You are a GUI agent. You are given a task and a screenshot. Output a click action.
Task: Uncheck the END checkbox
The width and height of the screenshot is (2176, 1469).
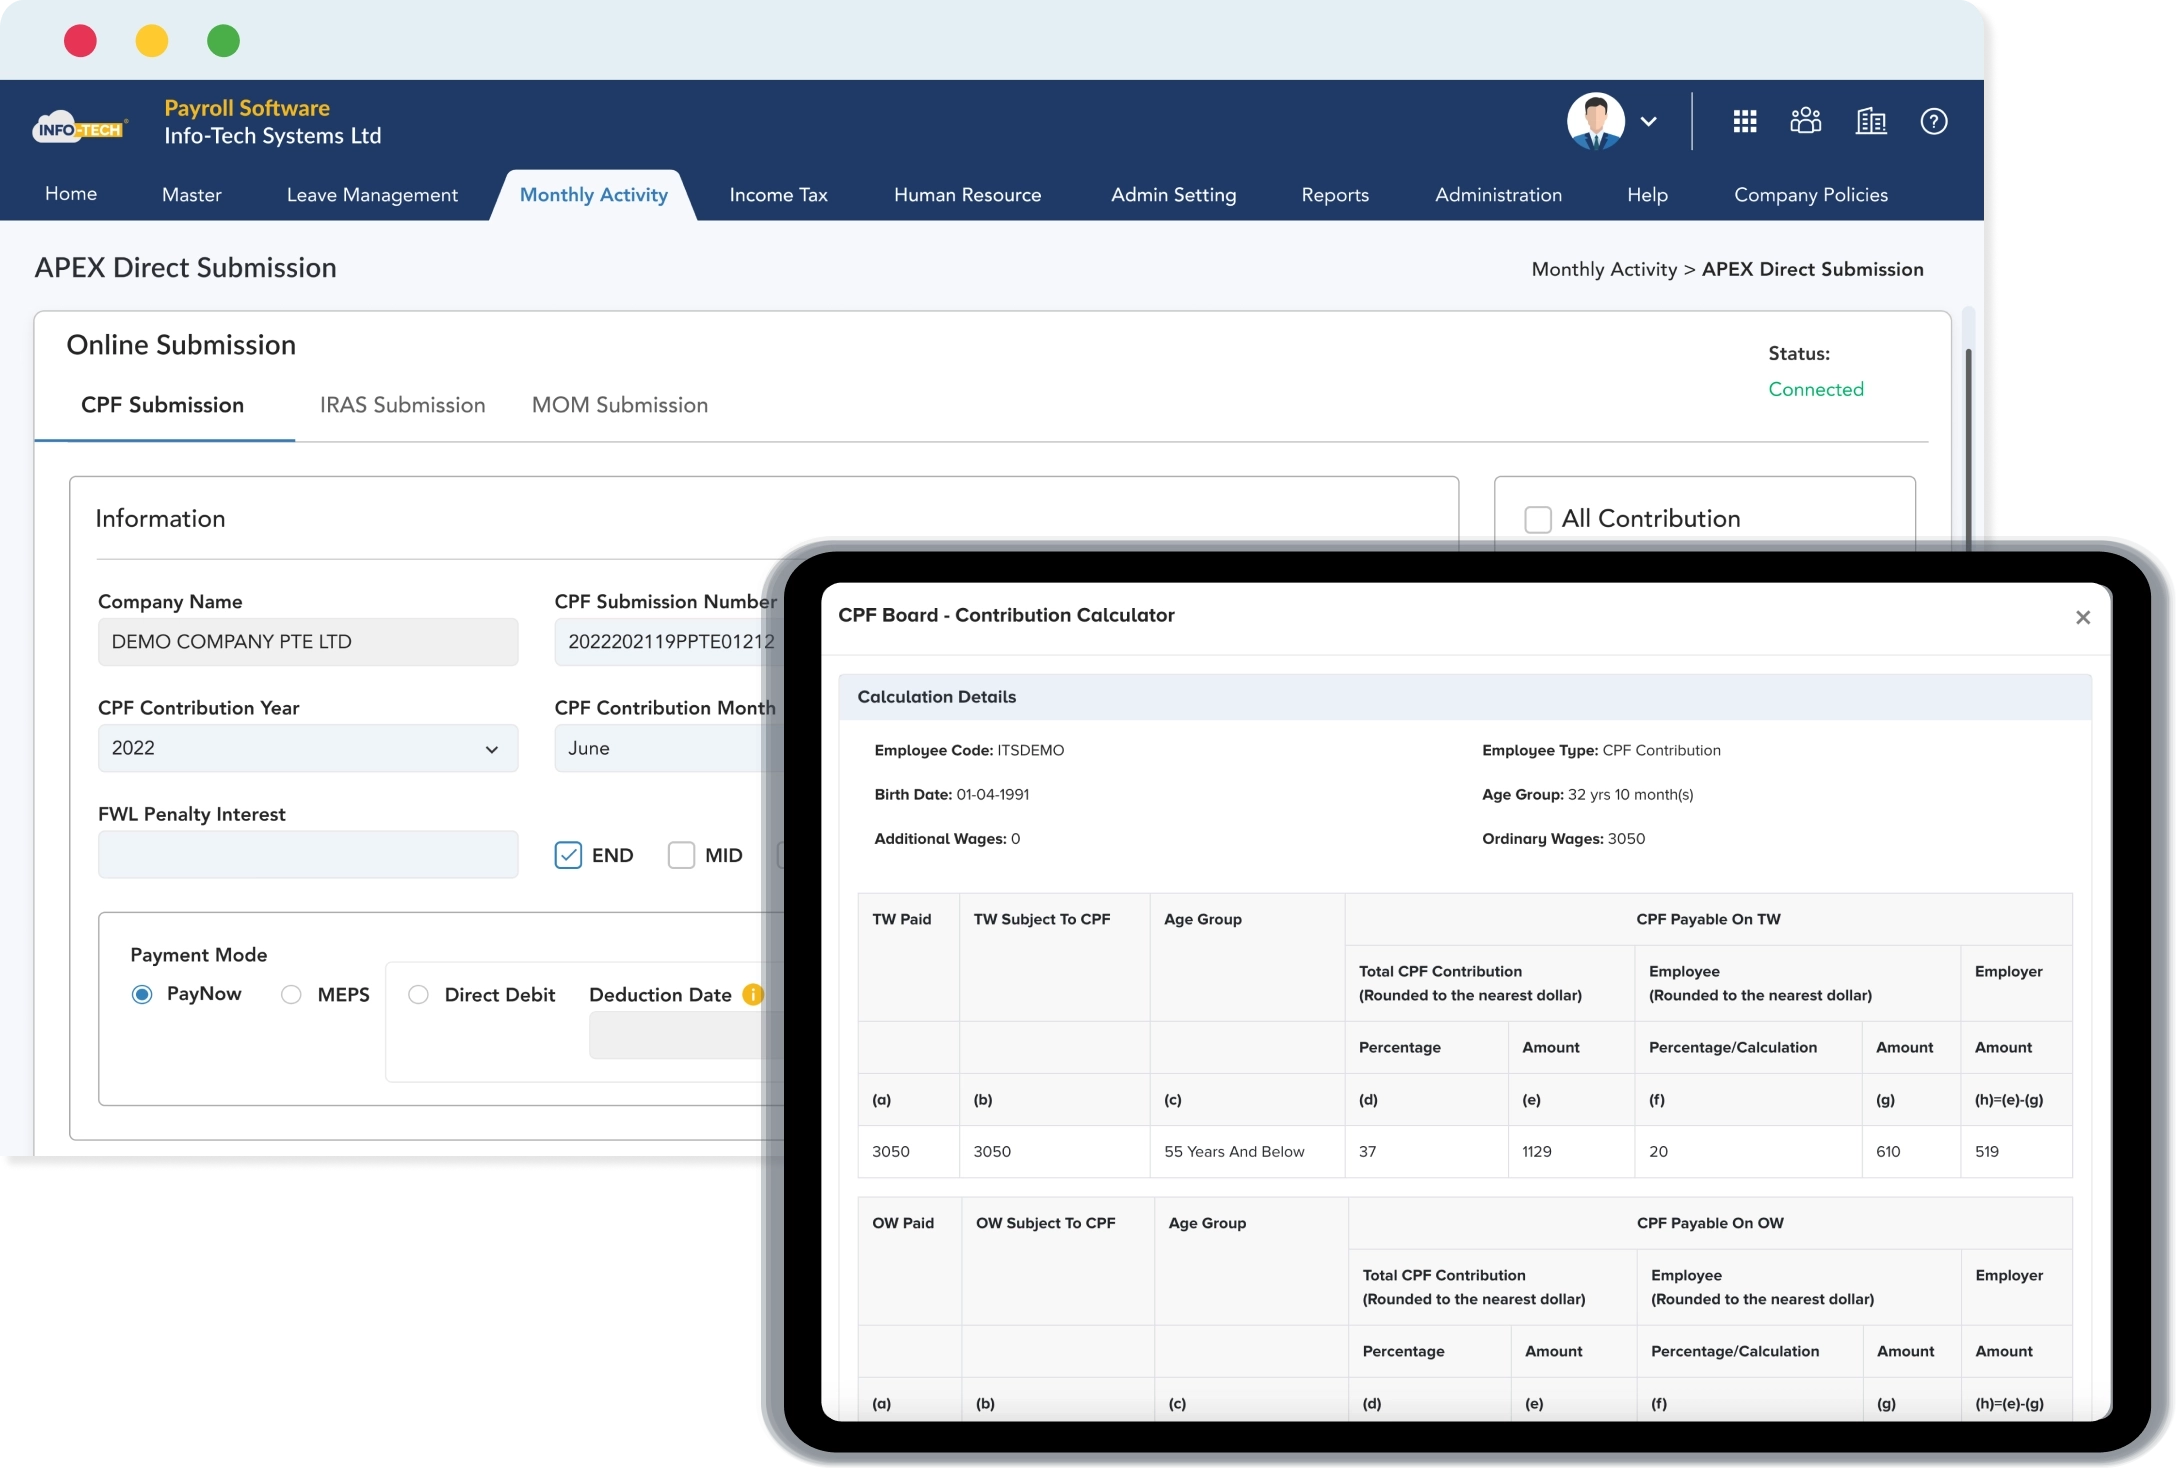click(x=568, y=855)
